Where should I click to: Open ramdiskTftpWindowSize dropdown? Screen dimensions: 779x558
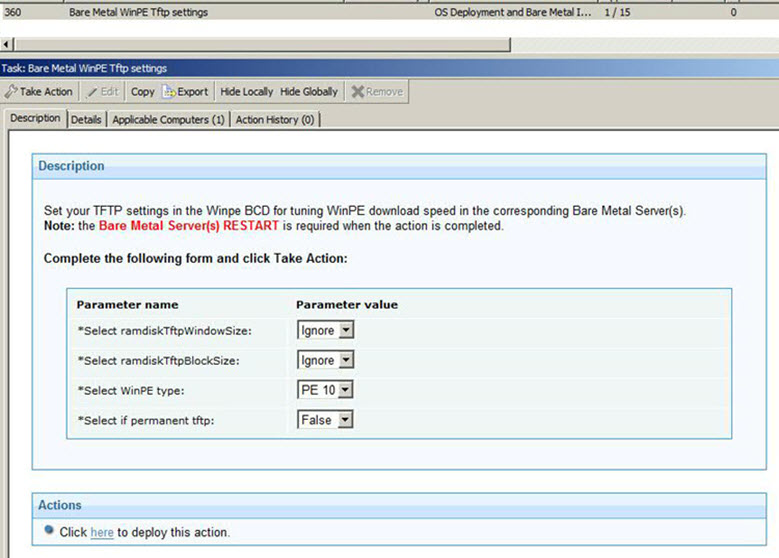(325, 330)
